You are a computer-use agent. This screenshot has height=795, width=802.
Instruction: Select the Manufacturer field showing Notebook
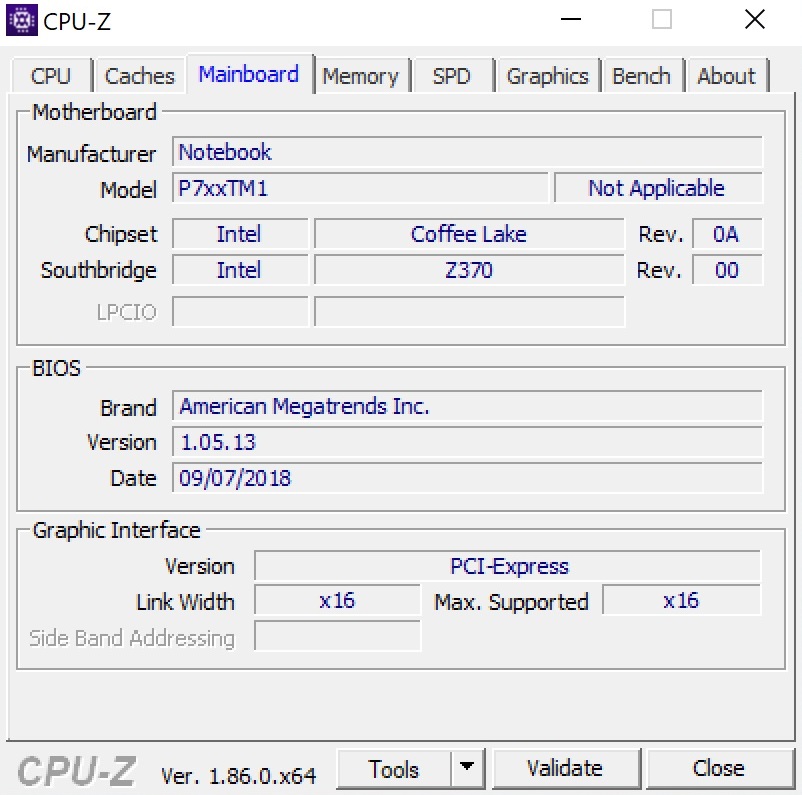467,152
